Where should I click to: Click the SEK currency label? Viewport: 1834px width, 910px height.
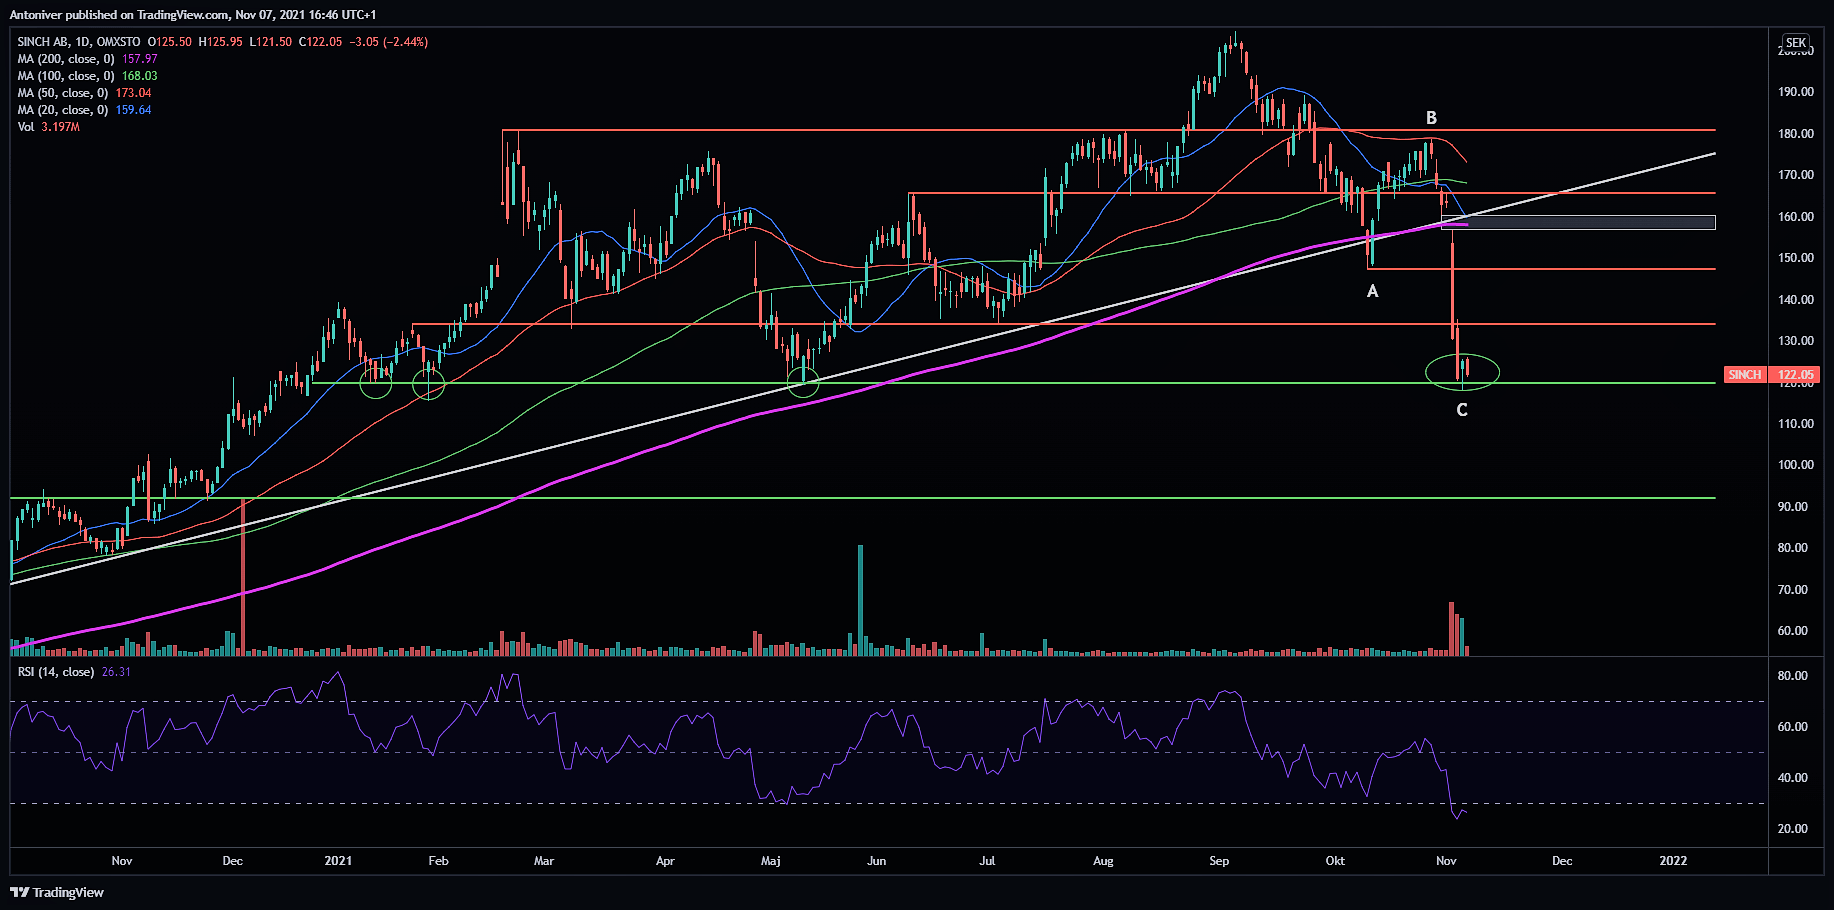coord(1796,43)
